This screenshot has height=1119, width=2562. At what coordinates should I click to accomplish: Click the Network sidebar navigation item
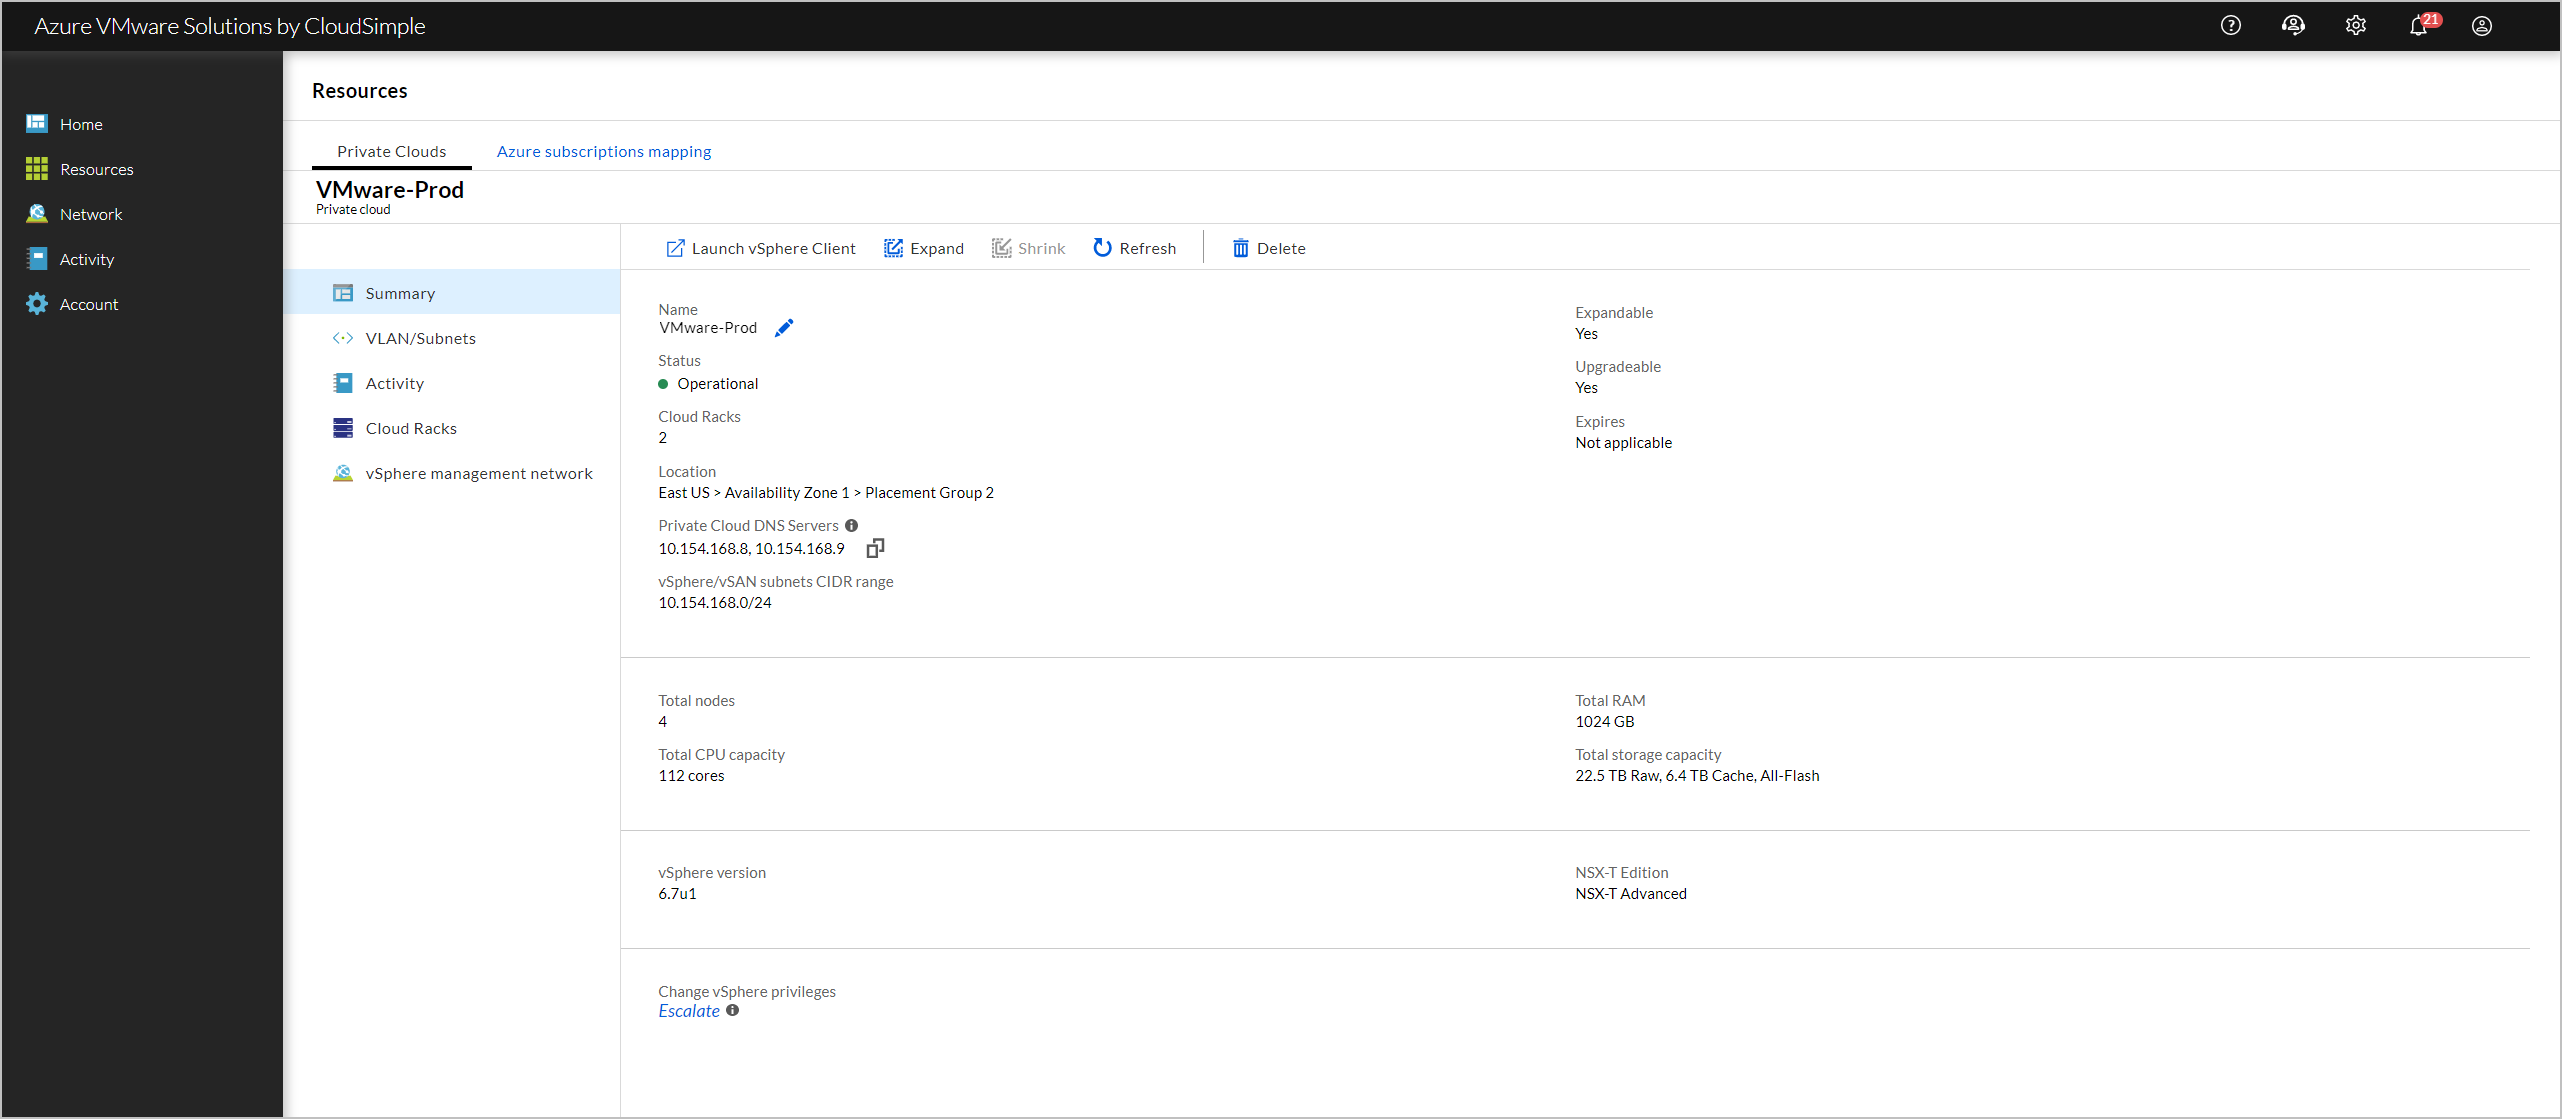click(x=92, y=214)
